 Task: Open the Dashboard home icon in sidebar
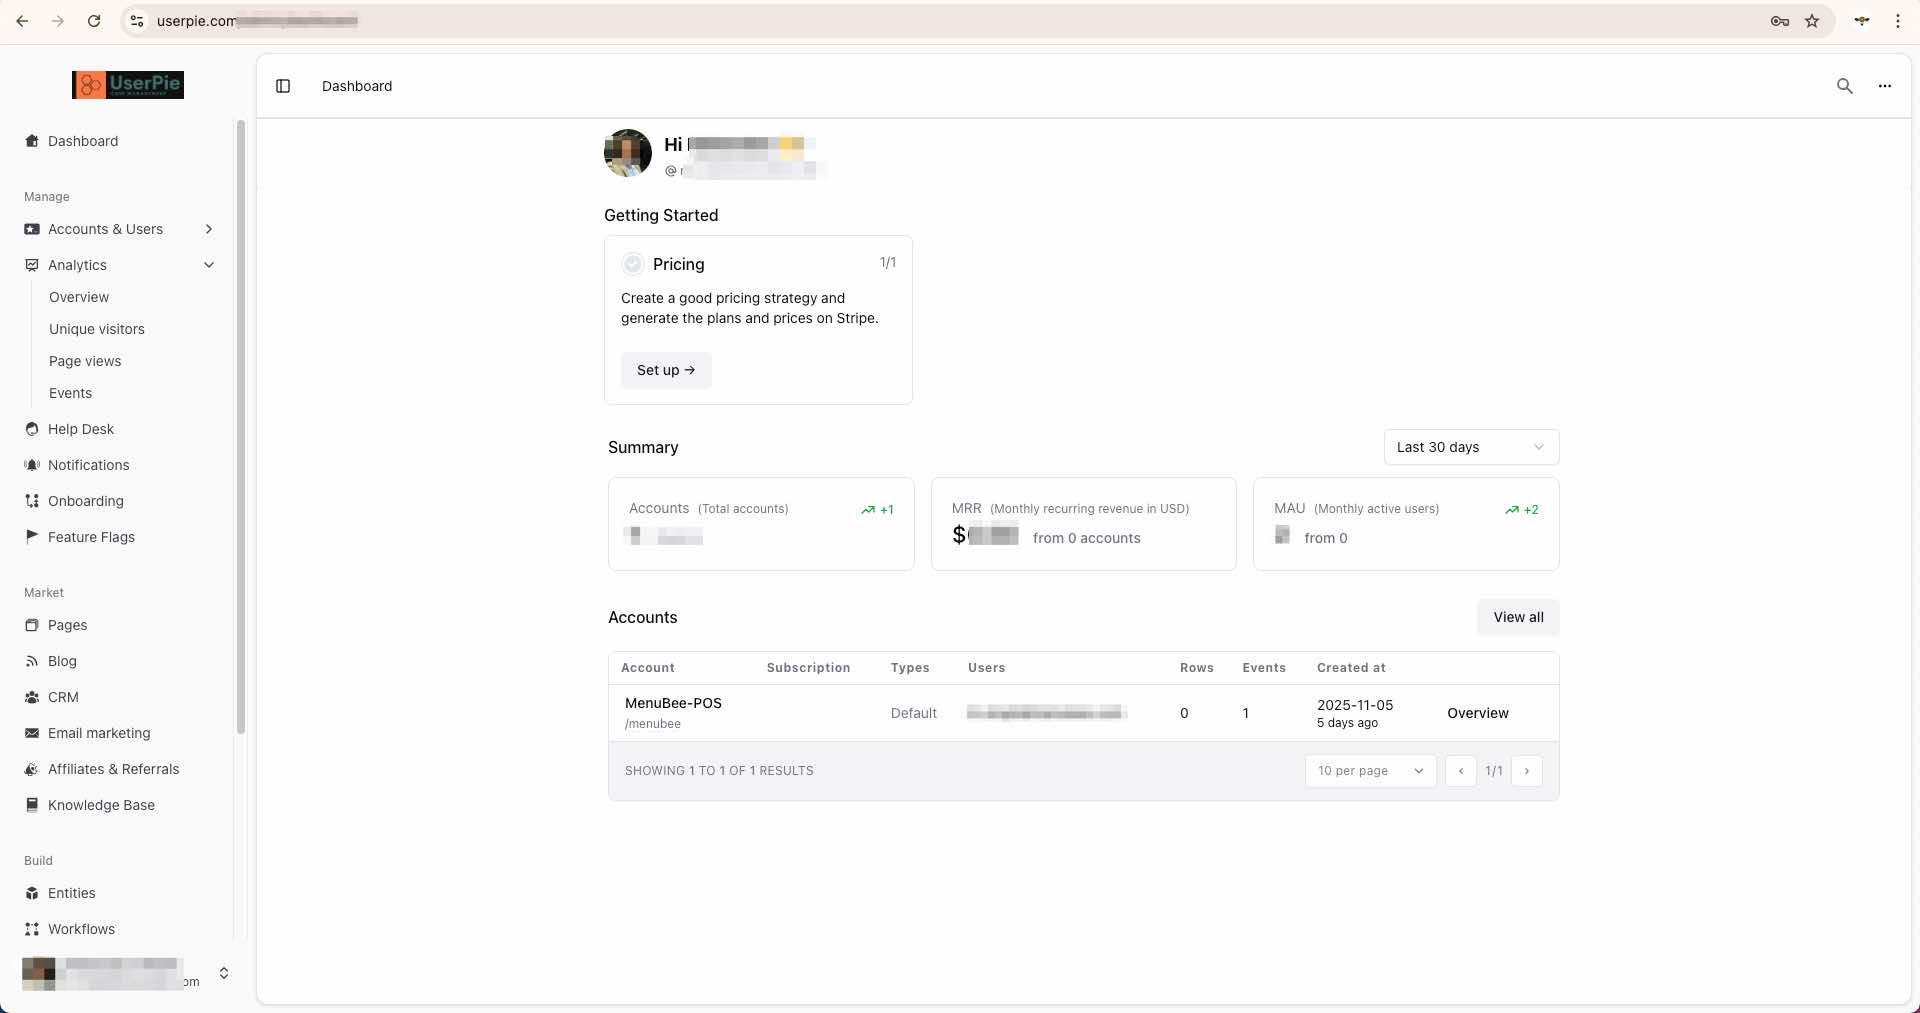click(32, 141)
